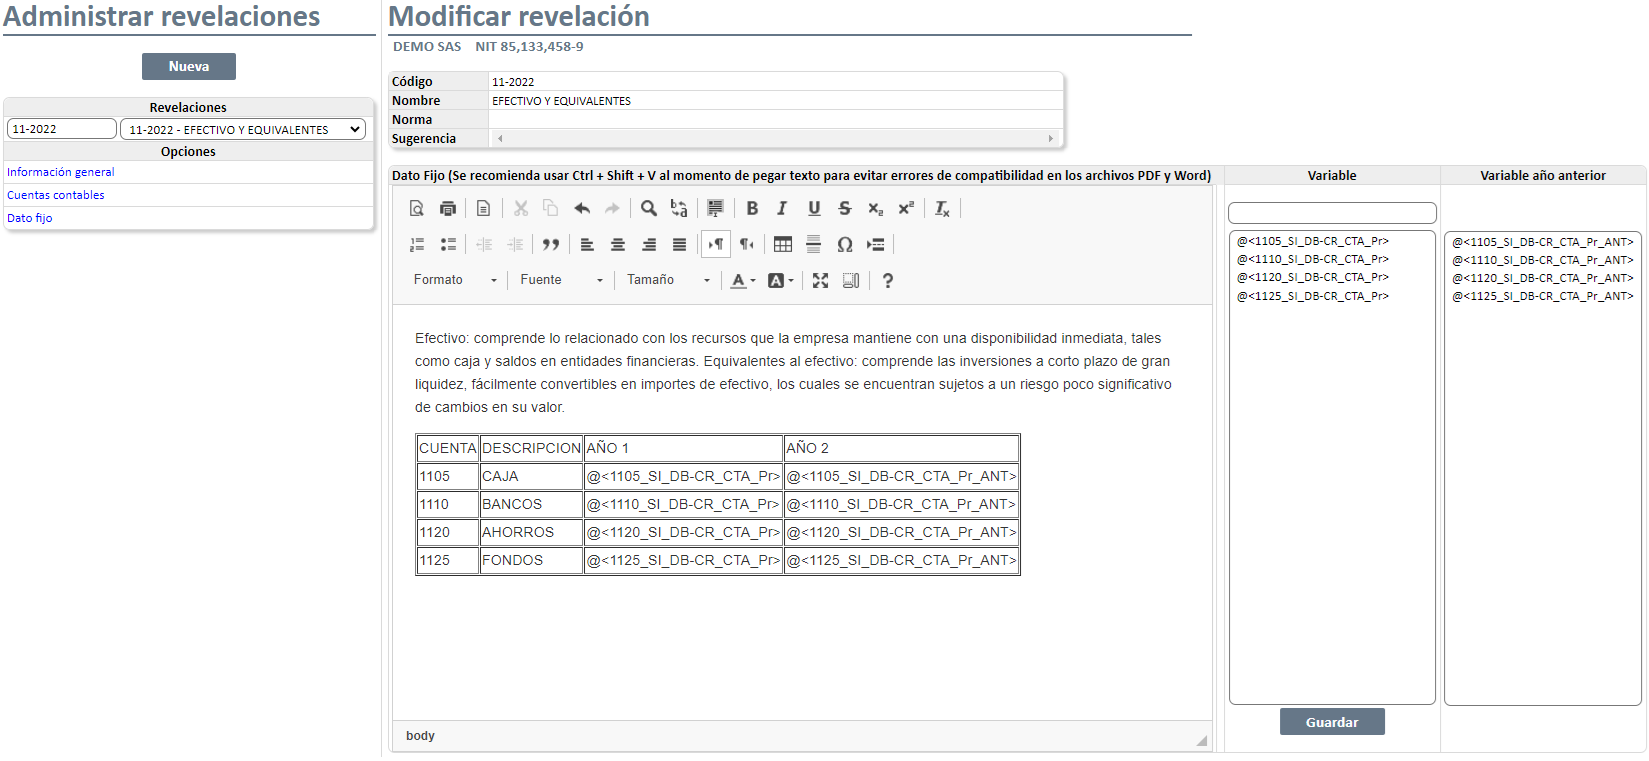Viewport: 1649px width, 761px height.
Task: Apply superscript formatting
Action: (x=906, y=208)
